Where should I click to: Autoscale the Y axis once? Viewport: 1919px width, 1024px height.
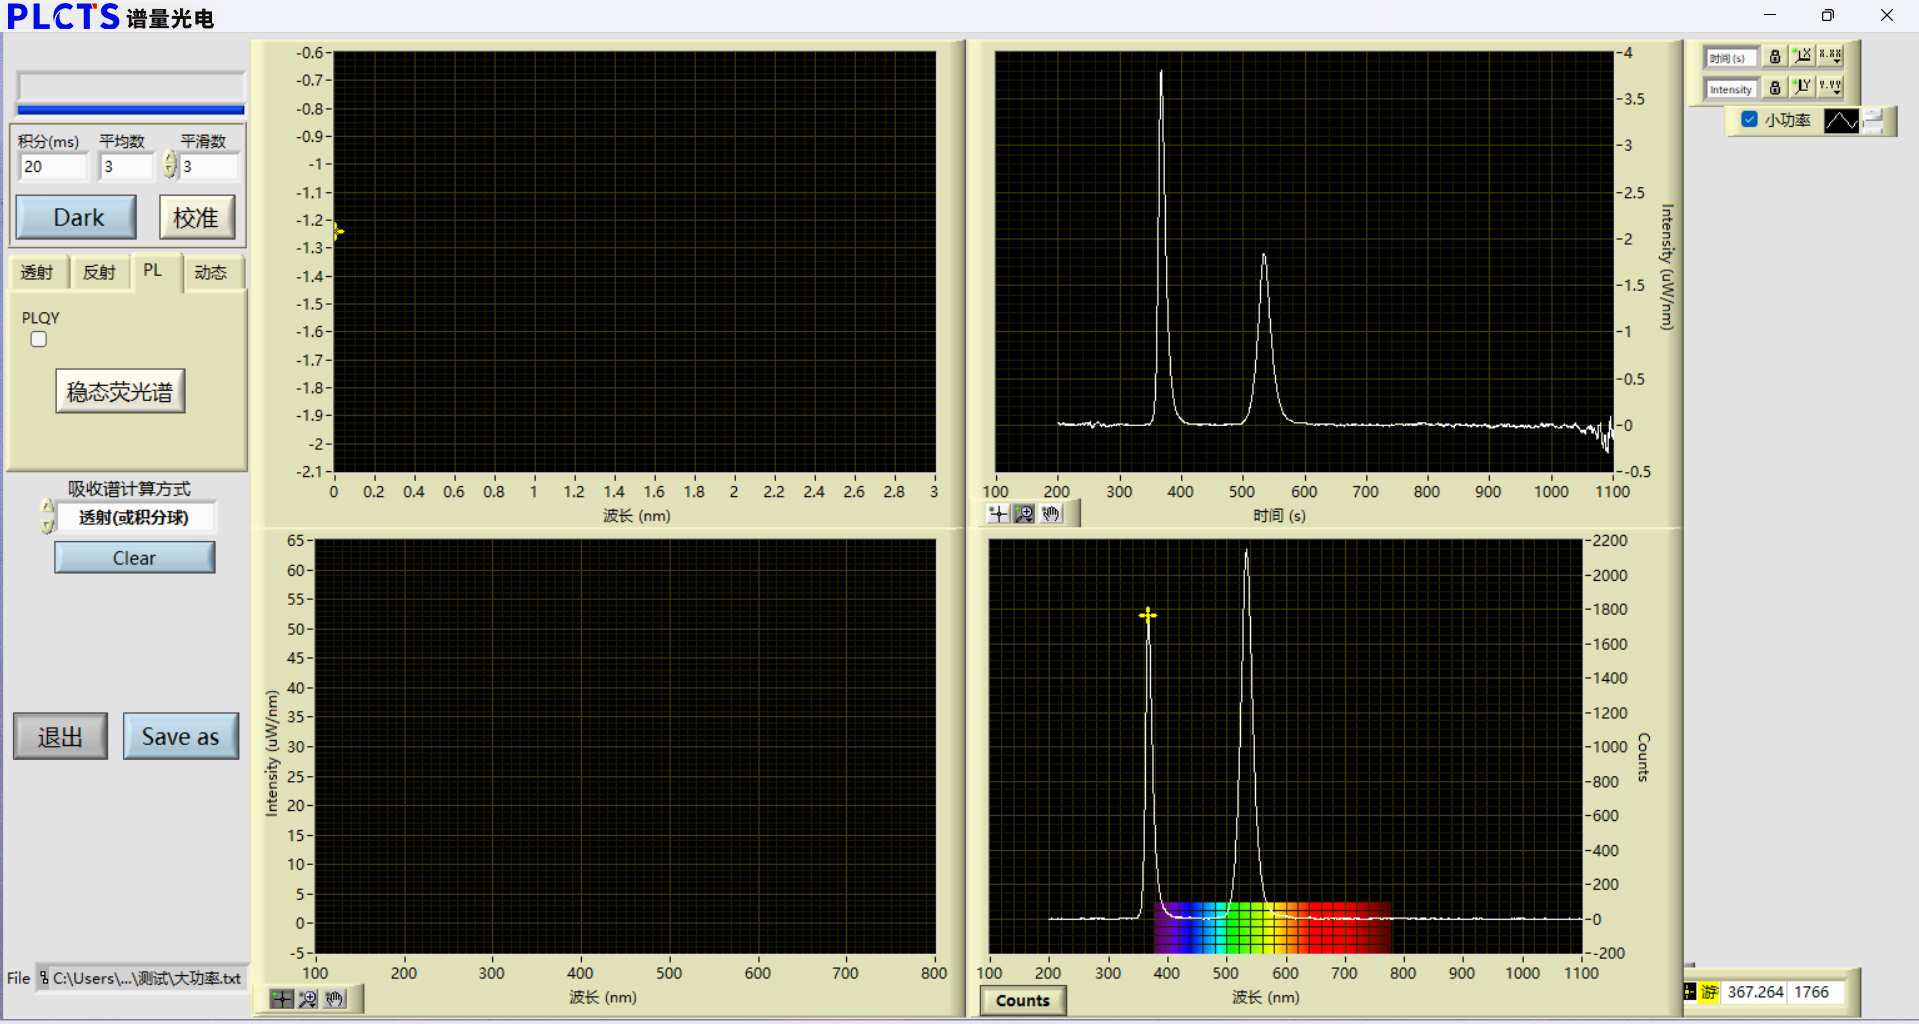(x=1802, y=88)
